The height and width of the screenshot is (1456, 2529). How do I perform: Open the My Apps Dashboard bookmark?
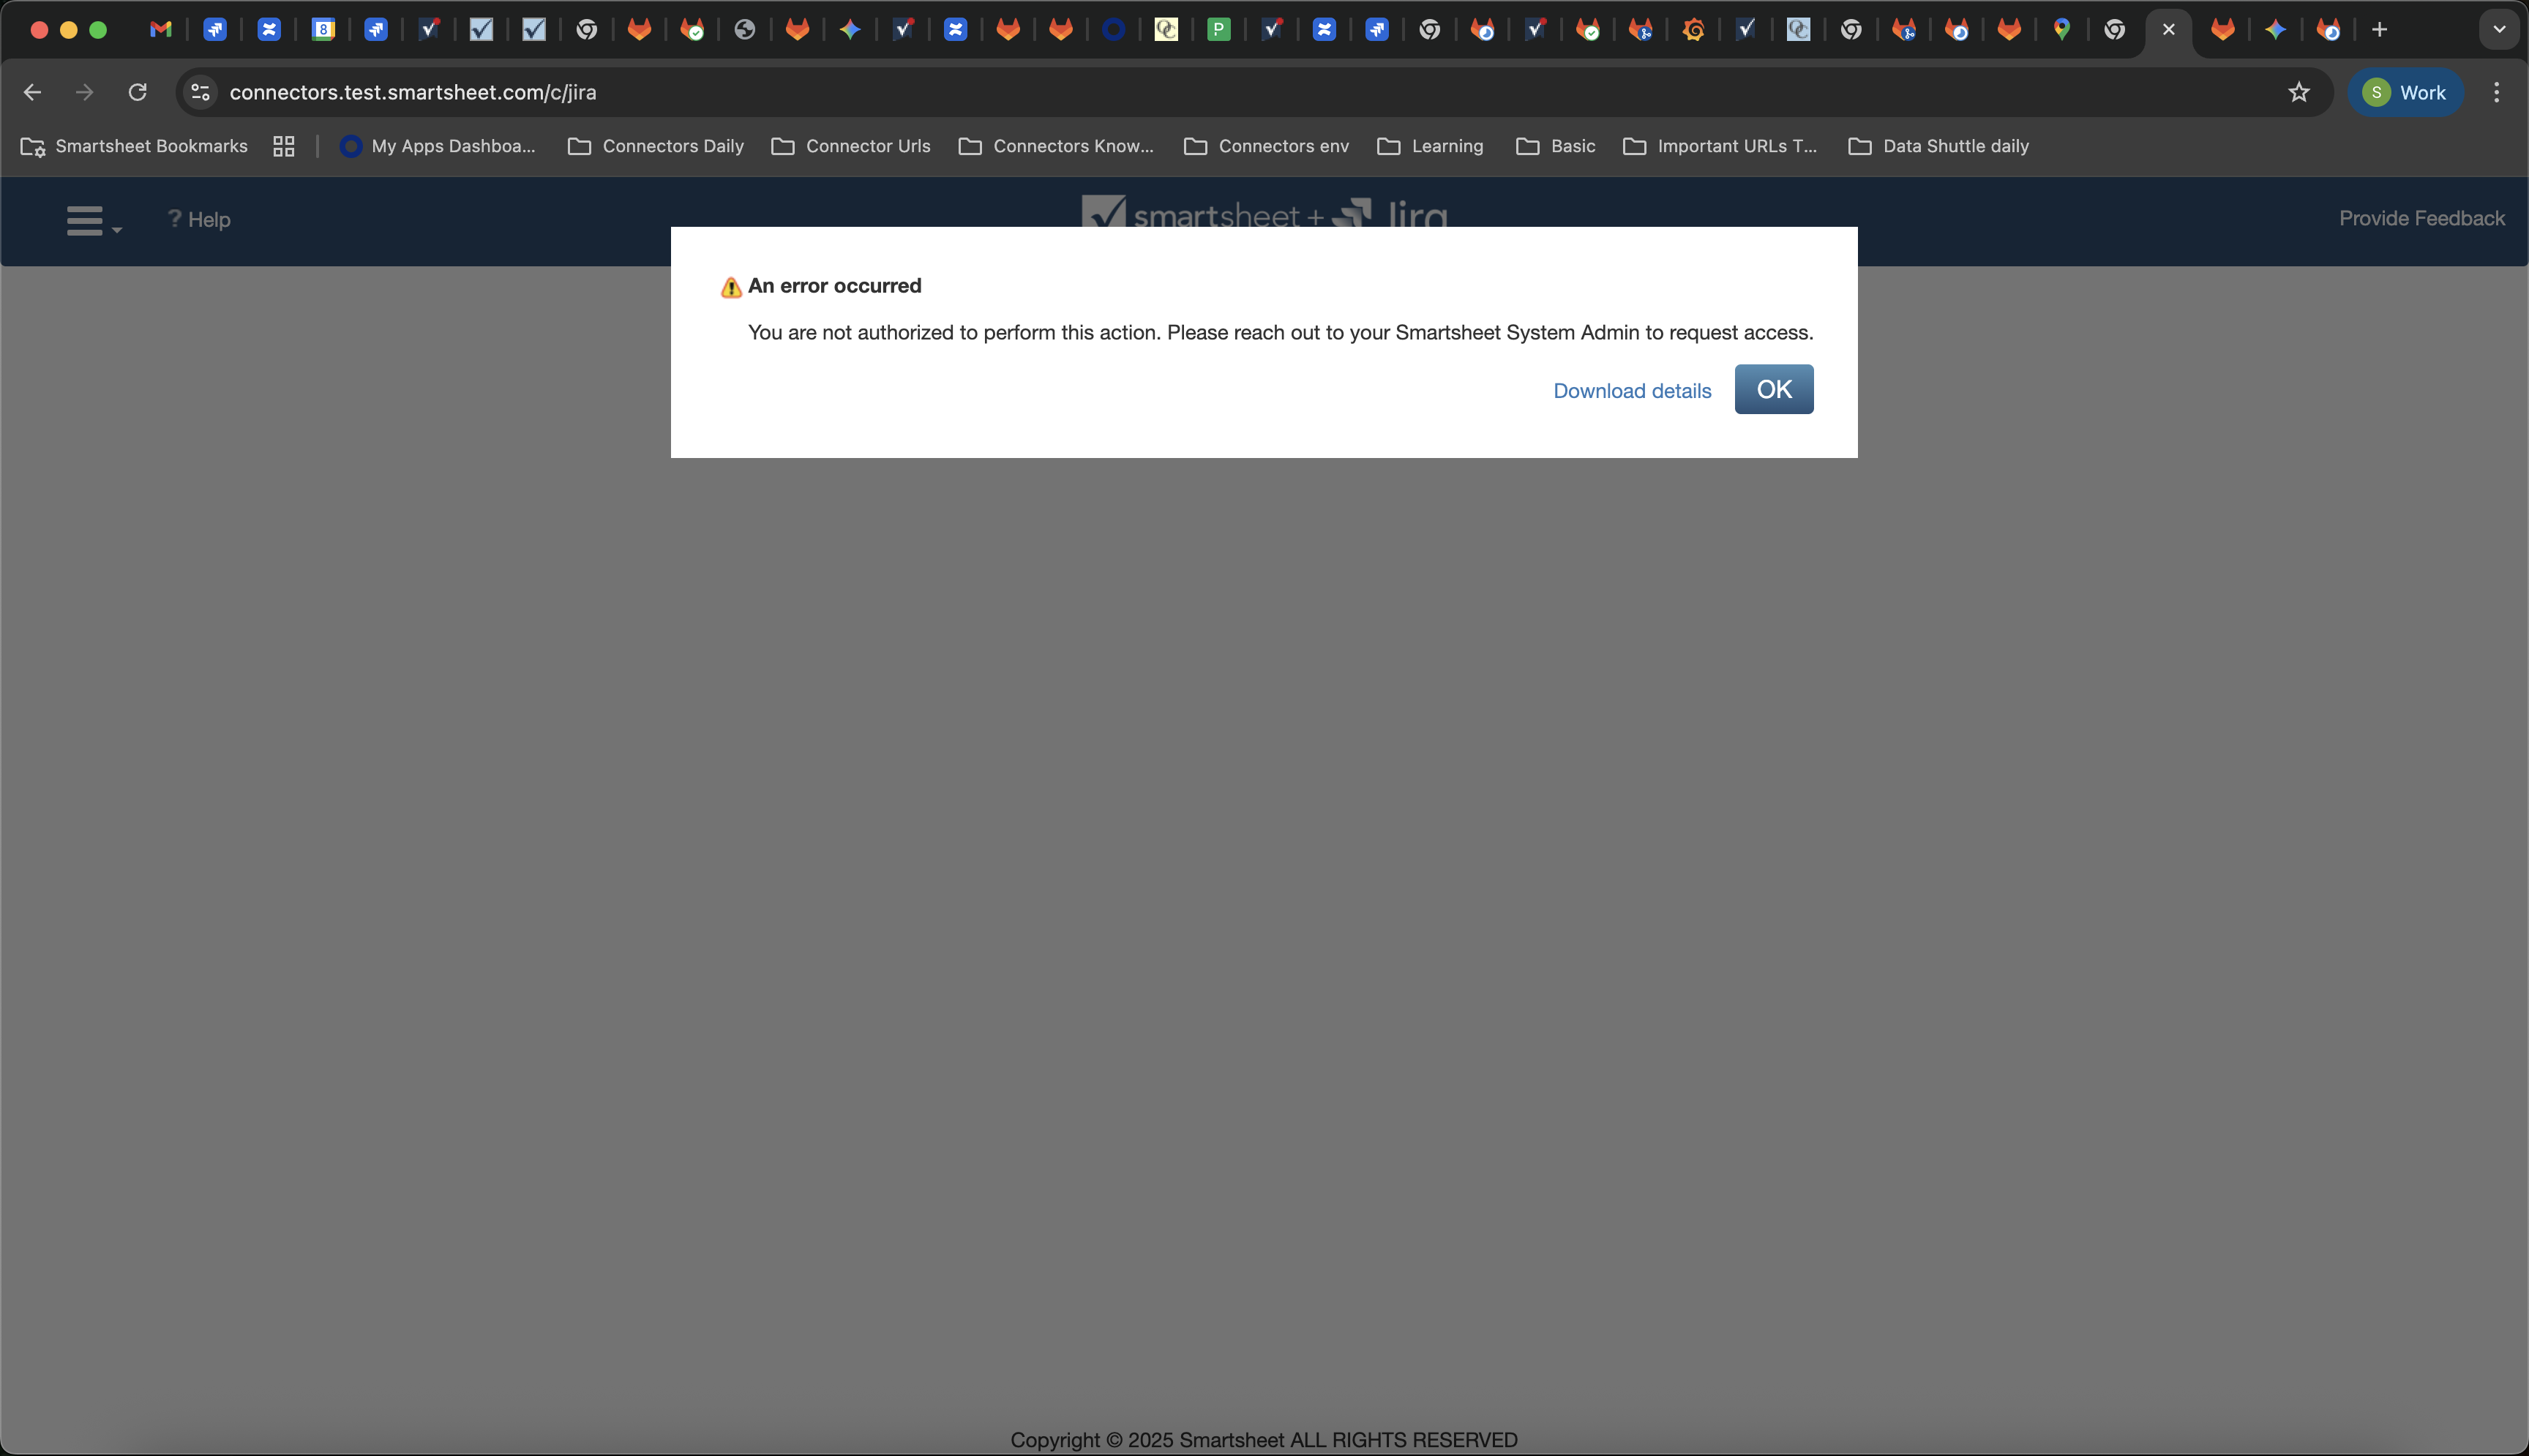(x=438, y=146)
